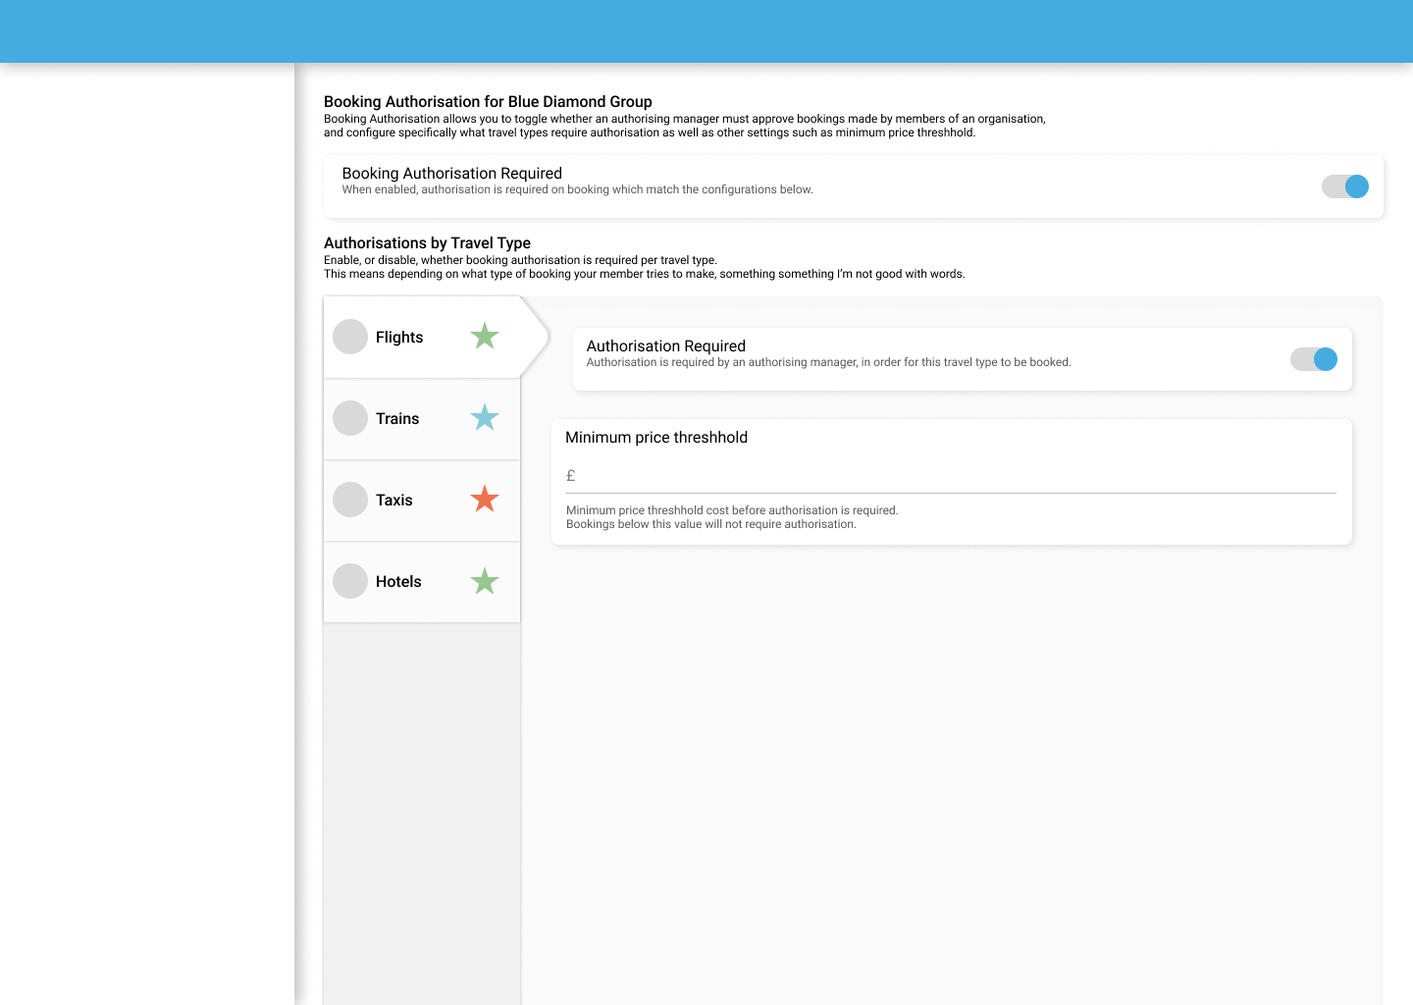Disable Booking Authorisation Required
The height and width of the screenshot is (1005, 1413).
1344,186
